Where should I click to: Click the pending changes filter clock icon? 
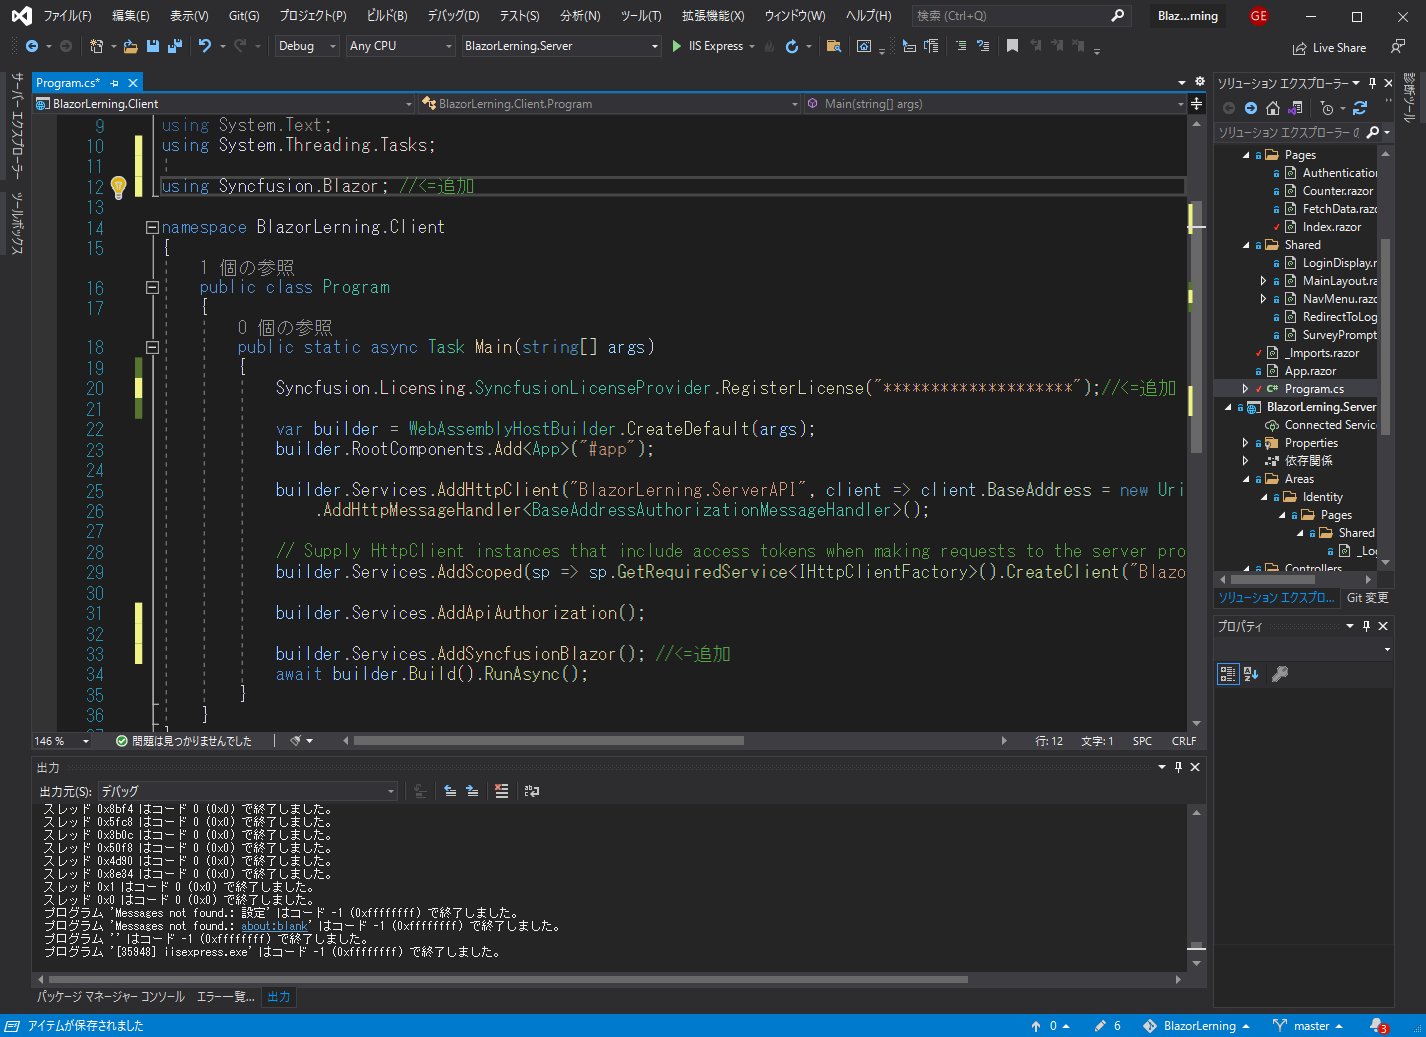coord(1327,108)
